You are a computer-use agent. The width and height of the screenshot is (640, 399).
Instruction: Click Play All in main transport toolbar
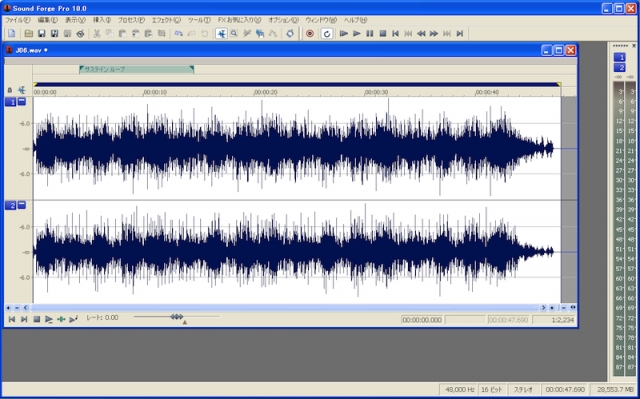click(x=344, y=33)
